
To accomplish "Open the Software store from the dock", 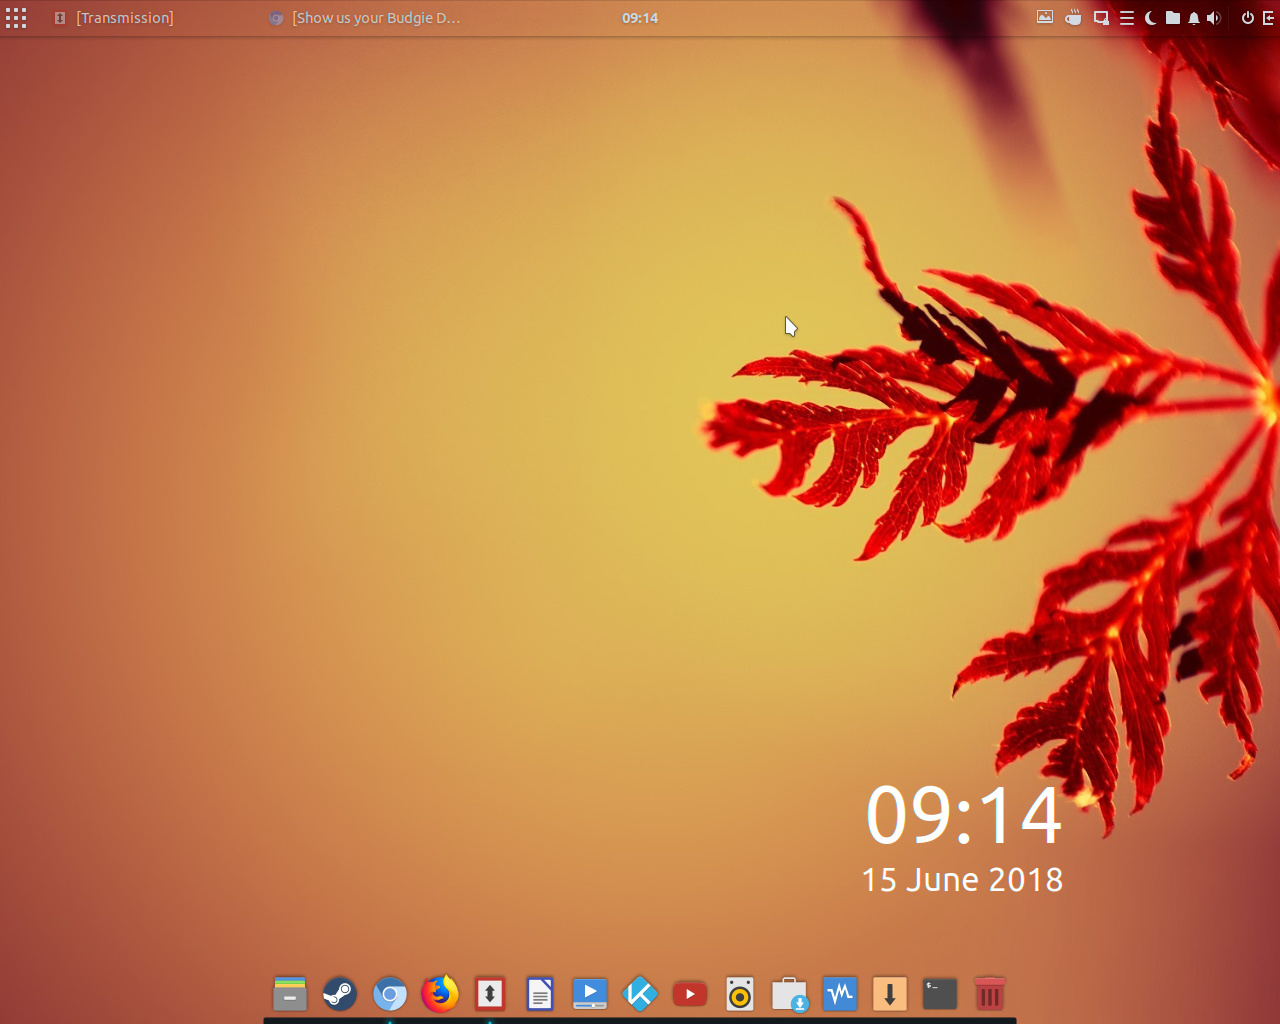I will [790, 994].
